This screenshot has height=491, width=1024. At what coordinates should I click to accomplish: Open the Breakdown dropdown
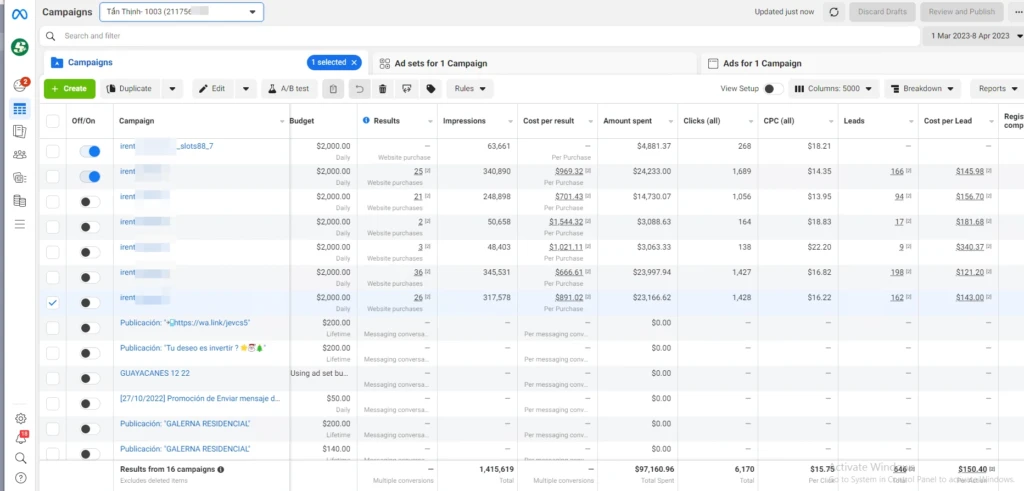(923, 89)
